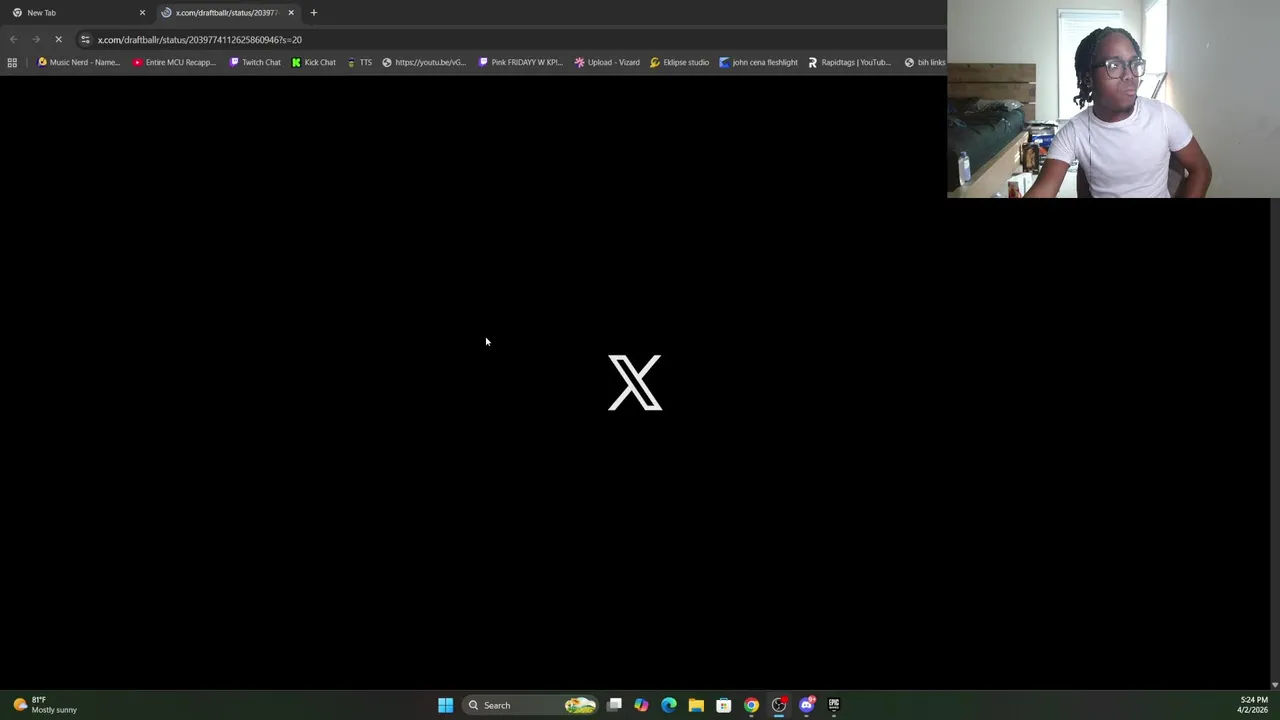Open the Kick Chat bookmark
This screenshot has width=1280, height=720.
313,62
